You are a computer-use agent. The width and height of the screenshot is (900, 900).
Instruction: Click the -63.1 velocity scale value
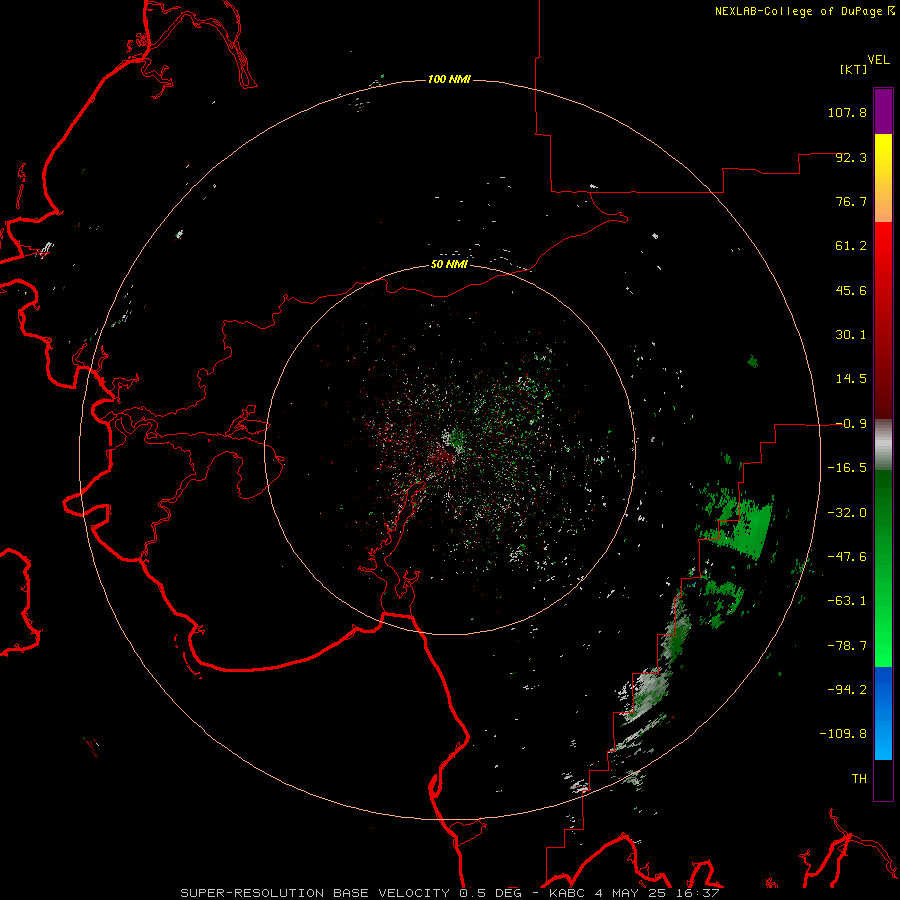[x=847, y=601]
